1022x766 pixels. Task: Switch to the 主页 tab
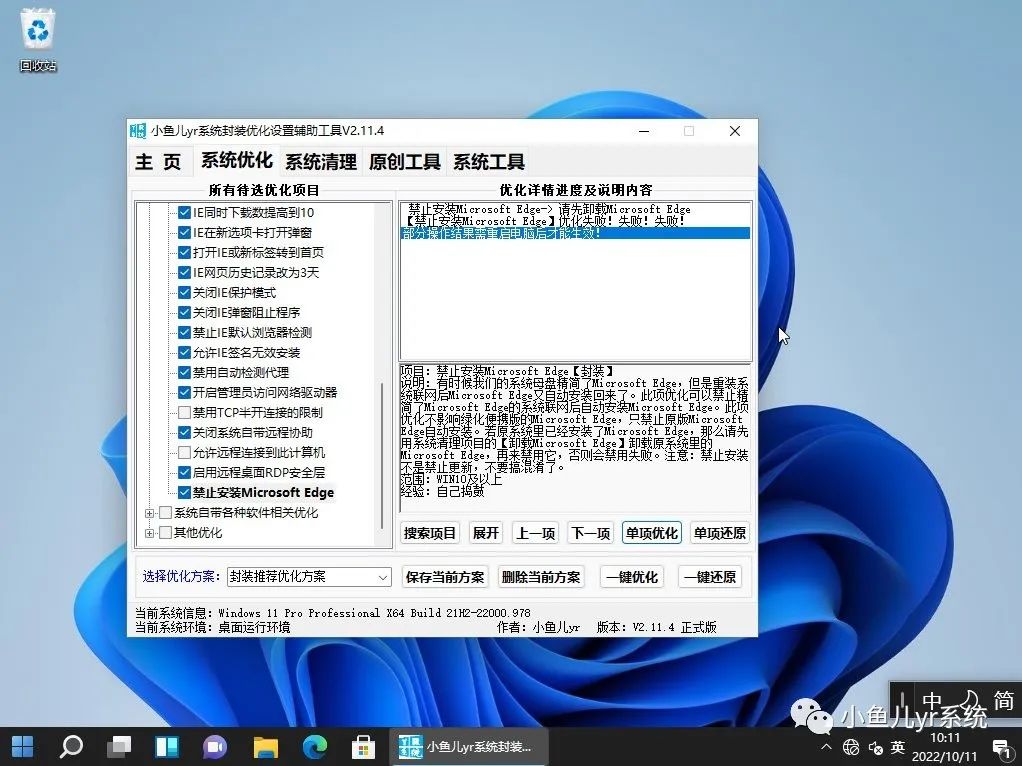(x=158, y=162)
